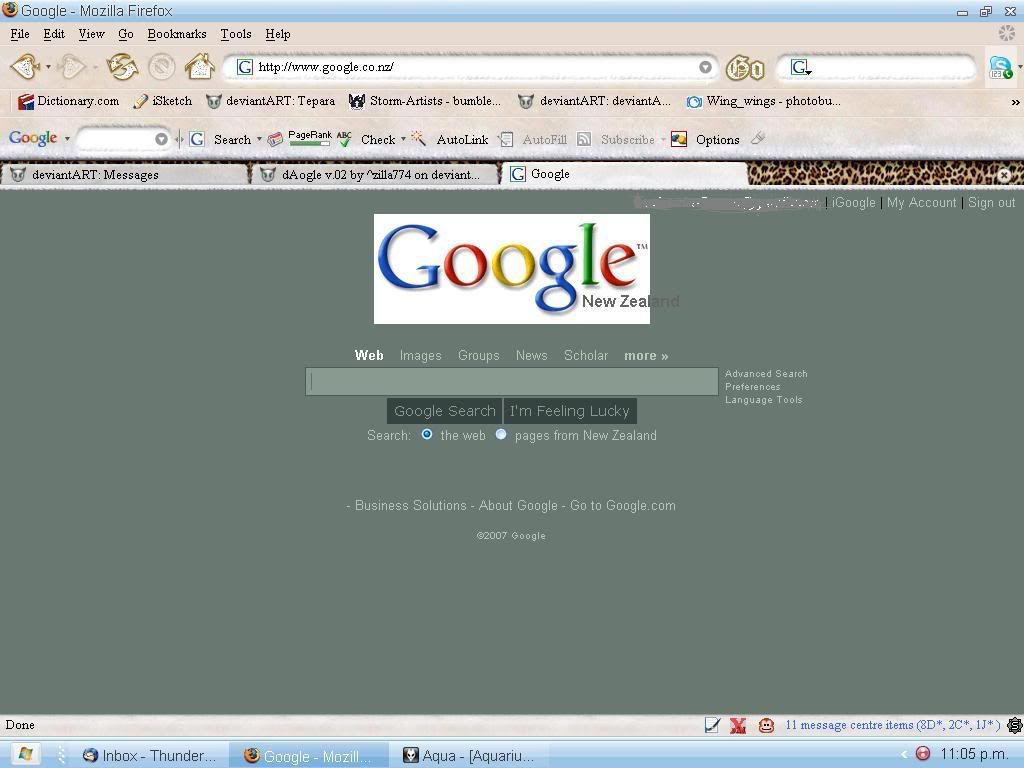Open the iSketch bookmark
Viewport: 1024px width, 768px height.
tap(163, 101)
